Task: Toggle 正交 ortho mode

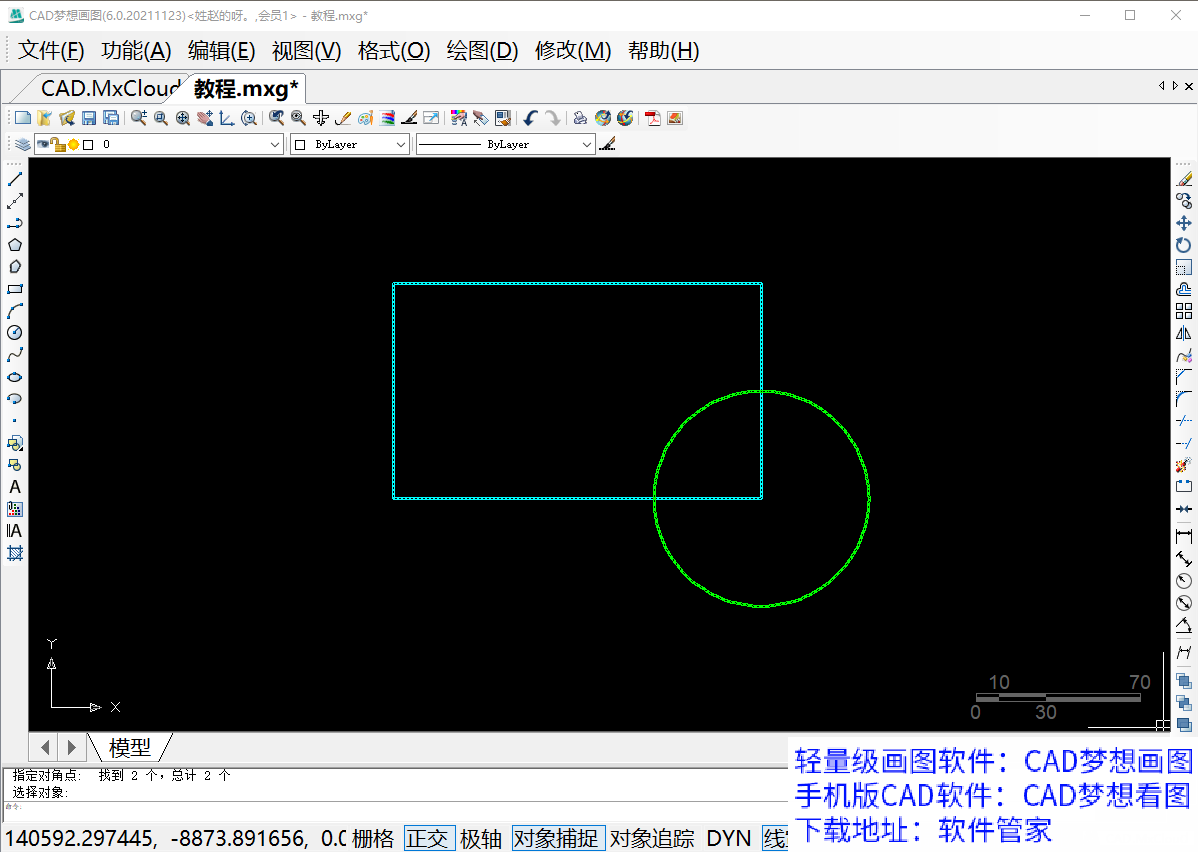Action: [x=428, y=838]
